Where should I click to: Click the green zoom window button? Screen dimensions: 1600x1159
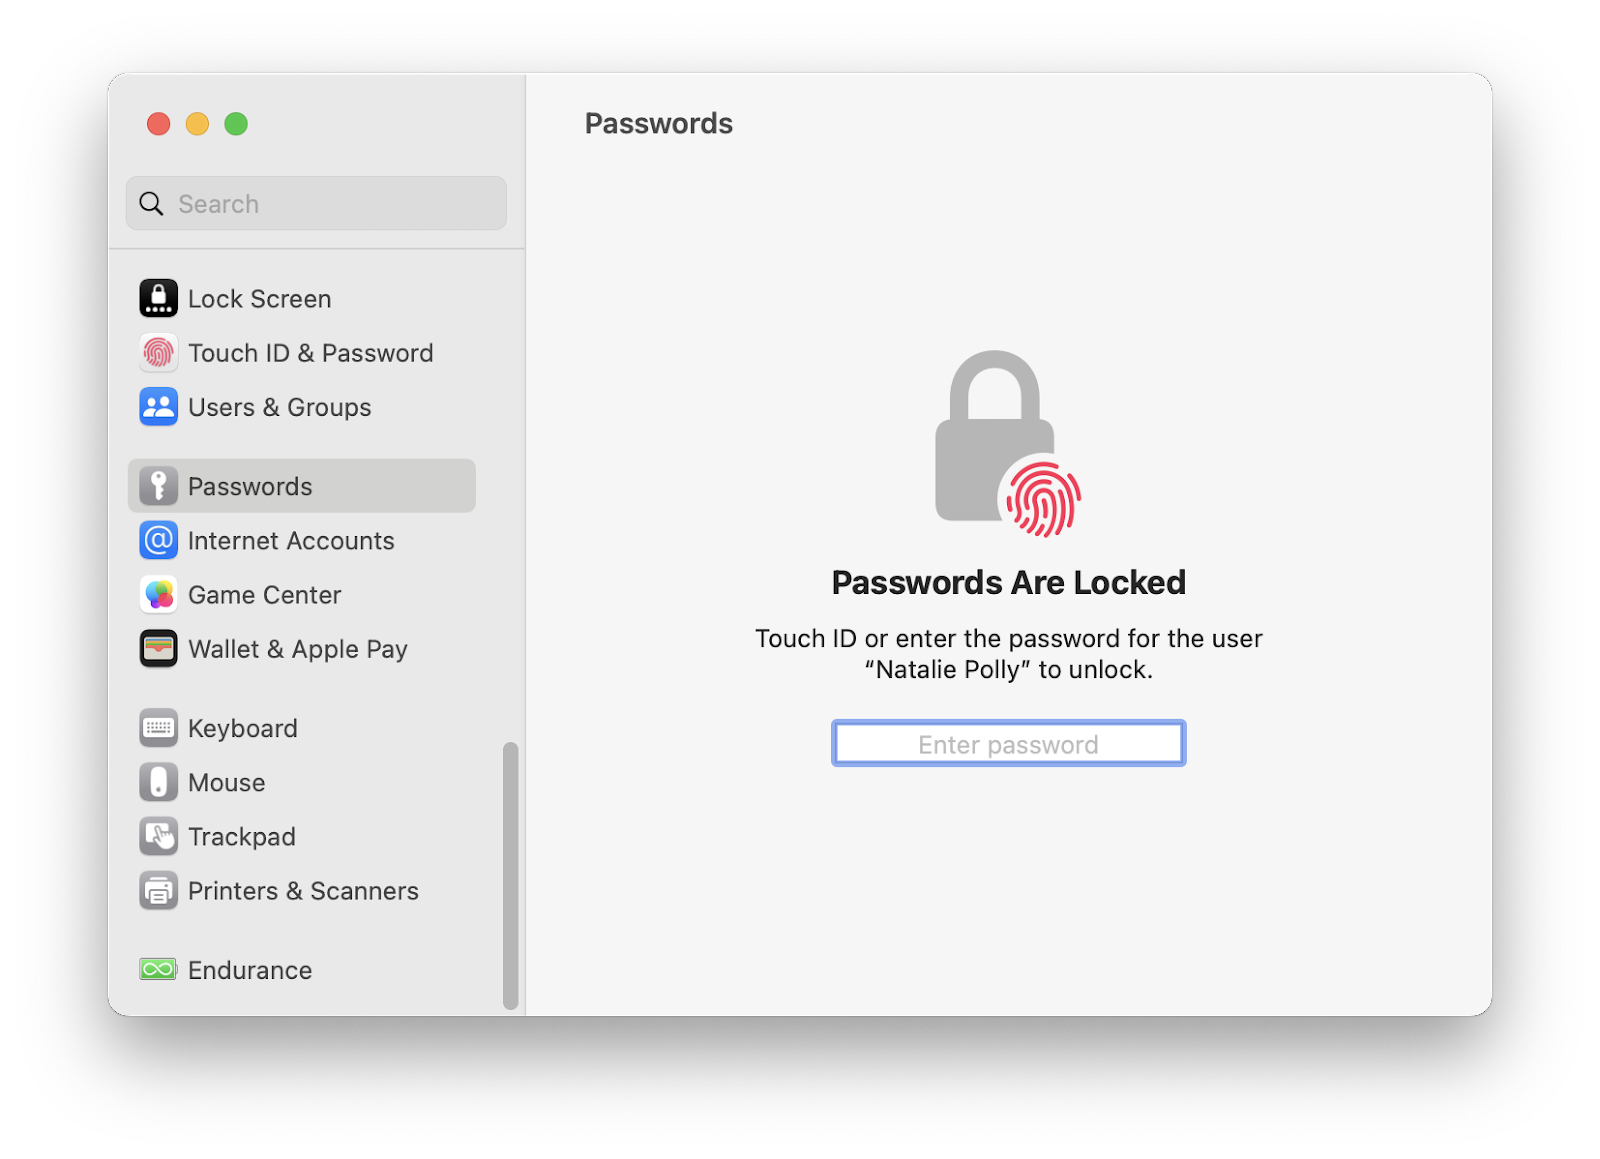[x=236, y=123]
